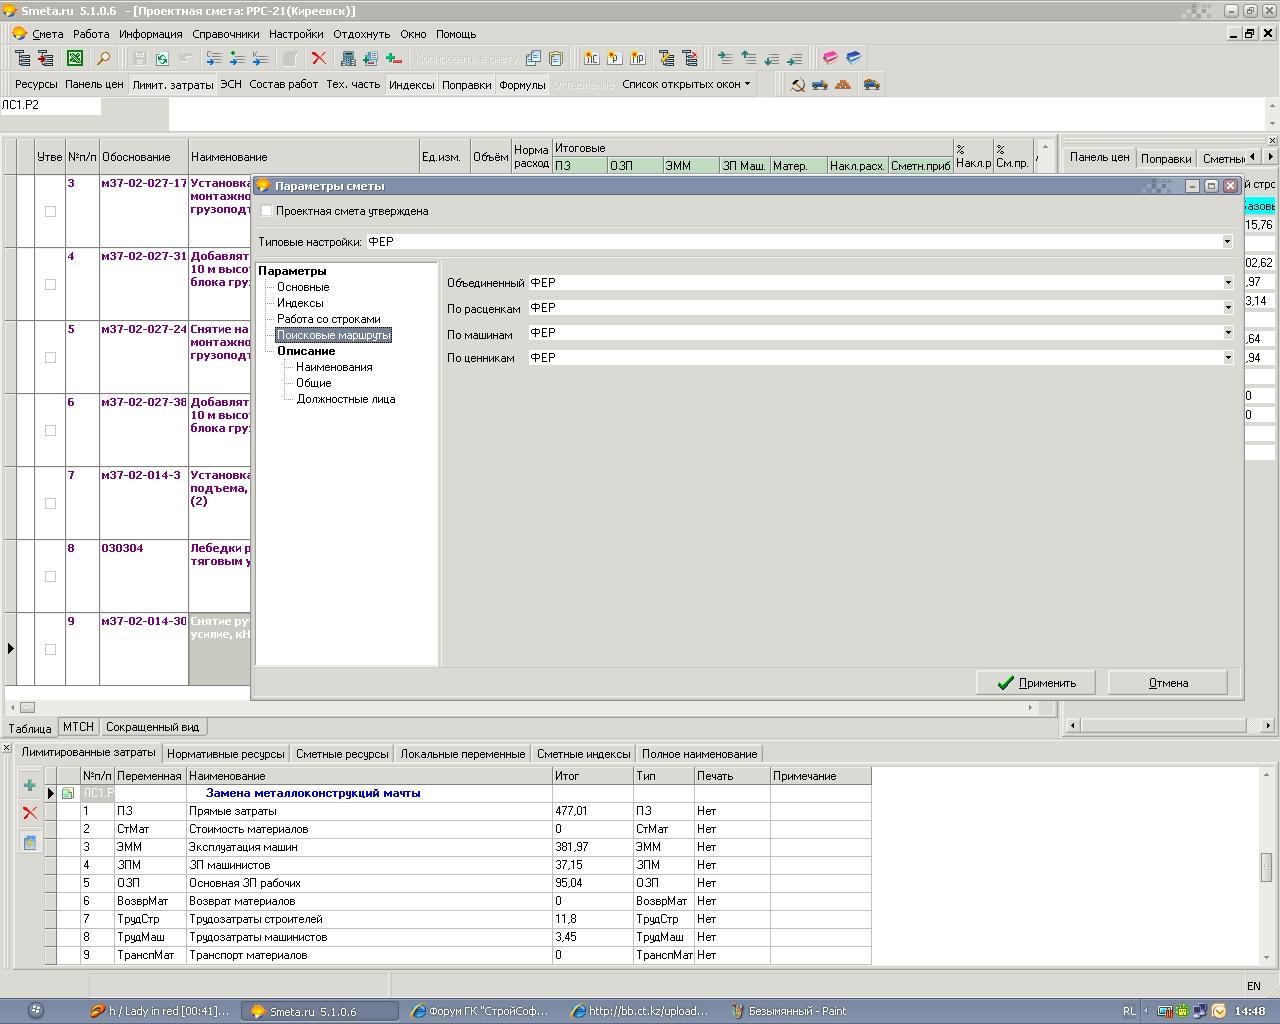The image size is (1280, 1024).
Task: Select 'Должностные лица' tree item
Action: coord(346,399)
